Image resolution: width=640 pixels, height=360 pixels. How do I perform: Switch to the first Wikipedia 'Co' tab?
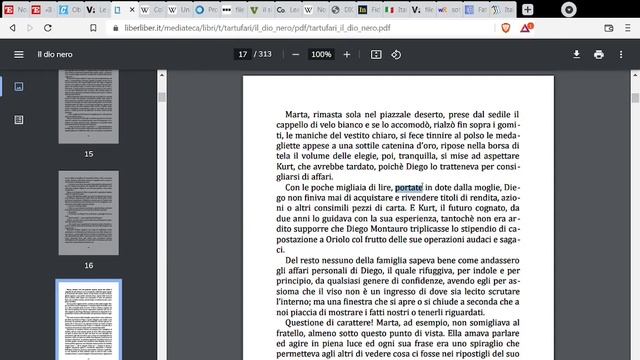click(151, 10)
